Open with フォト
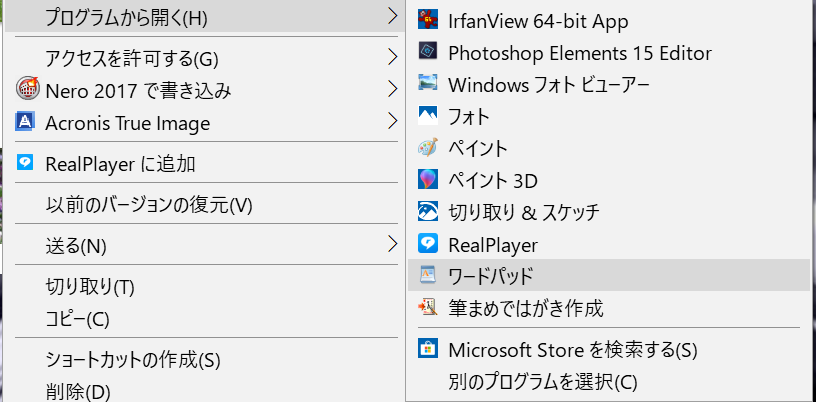The width and height of the screenshot is (816, 402). (x=609, y=117)
